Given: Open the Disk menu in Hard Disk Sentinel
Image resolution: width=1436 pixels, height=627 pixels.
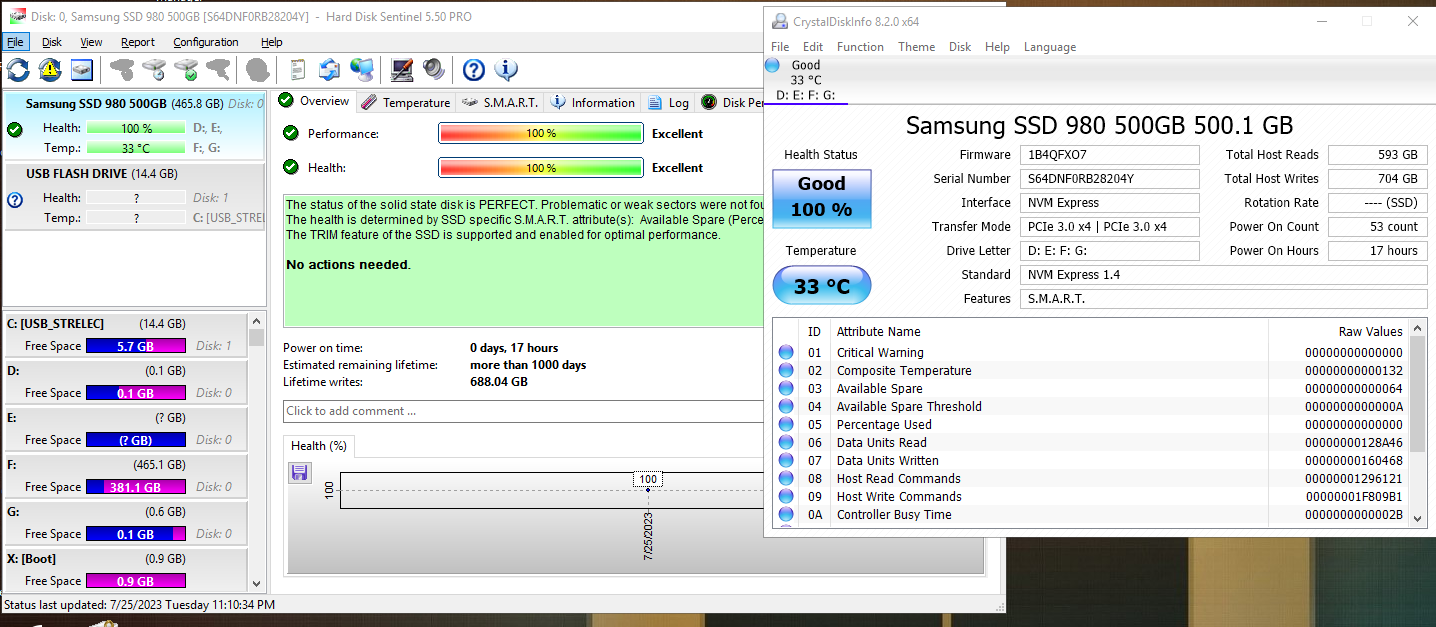Looking at the screenshot, I should click(x=52, y=42).
